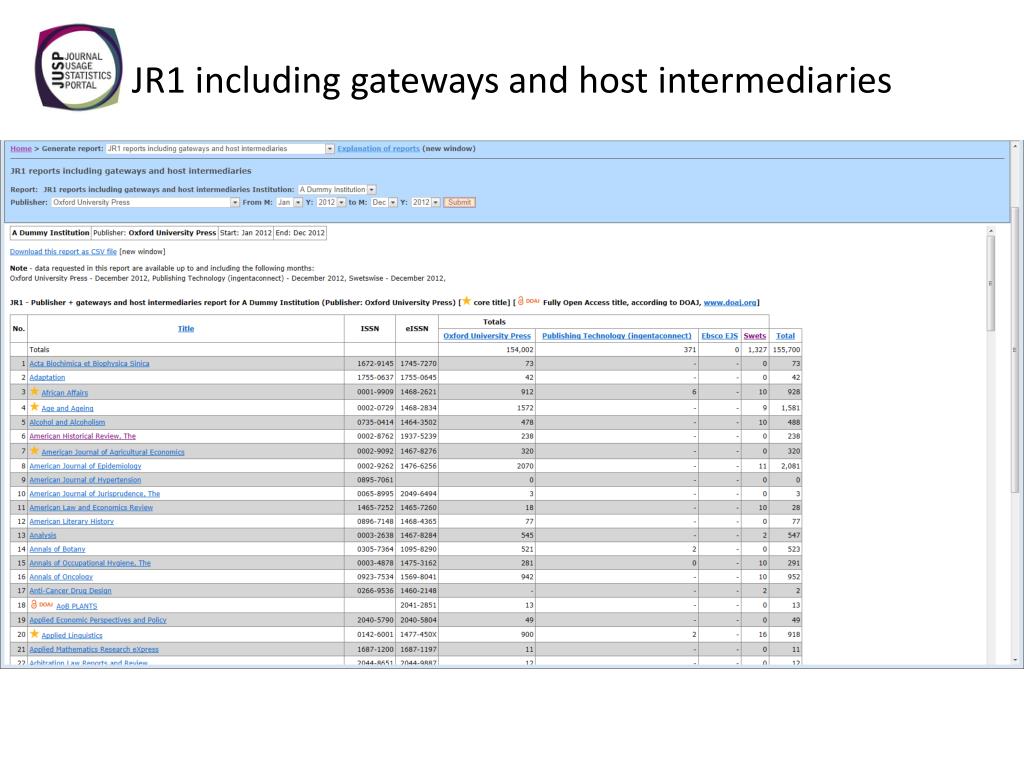Viewport: 1024px width, 768px height.
Task: Change the From month dropdown (Jan)
Action: pos(289,202)
